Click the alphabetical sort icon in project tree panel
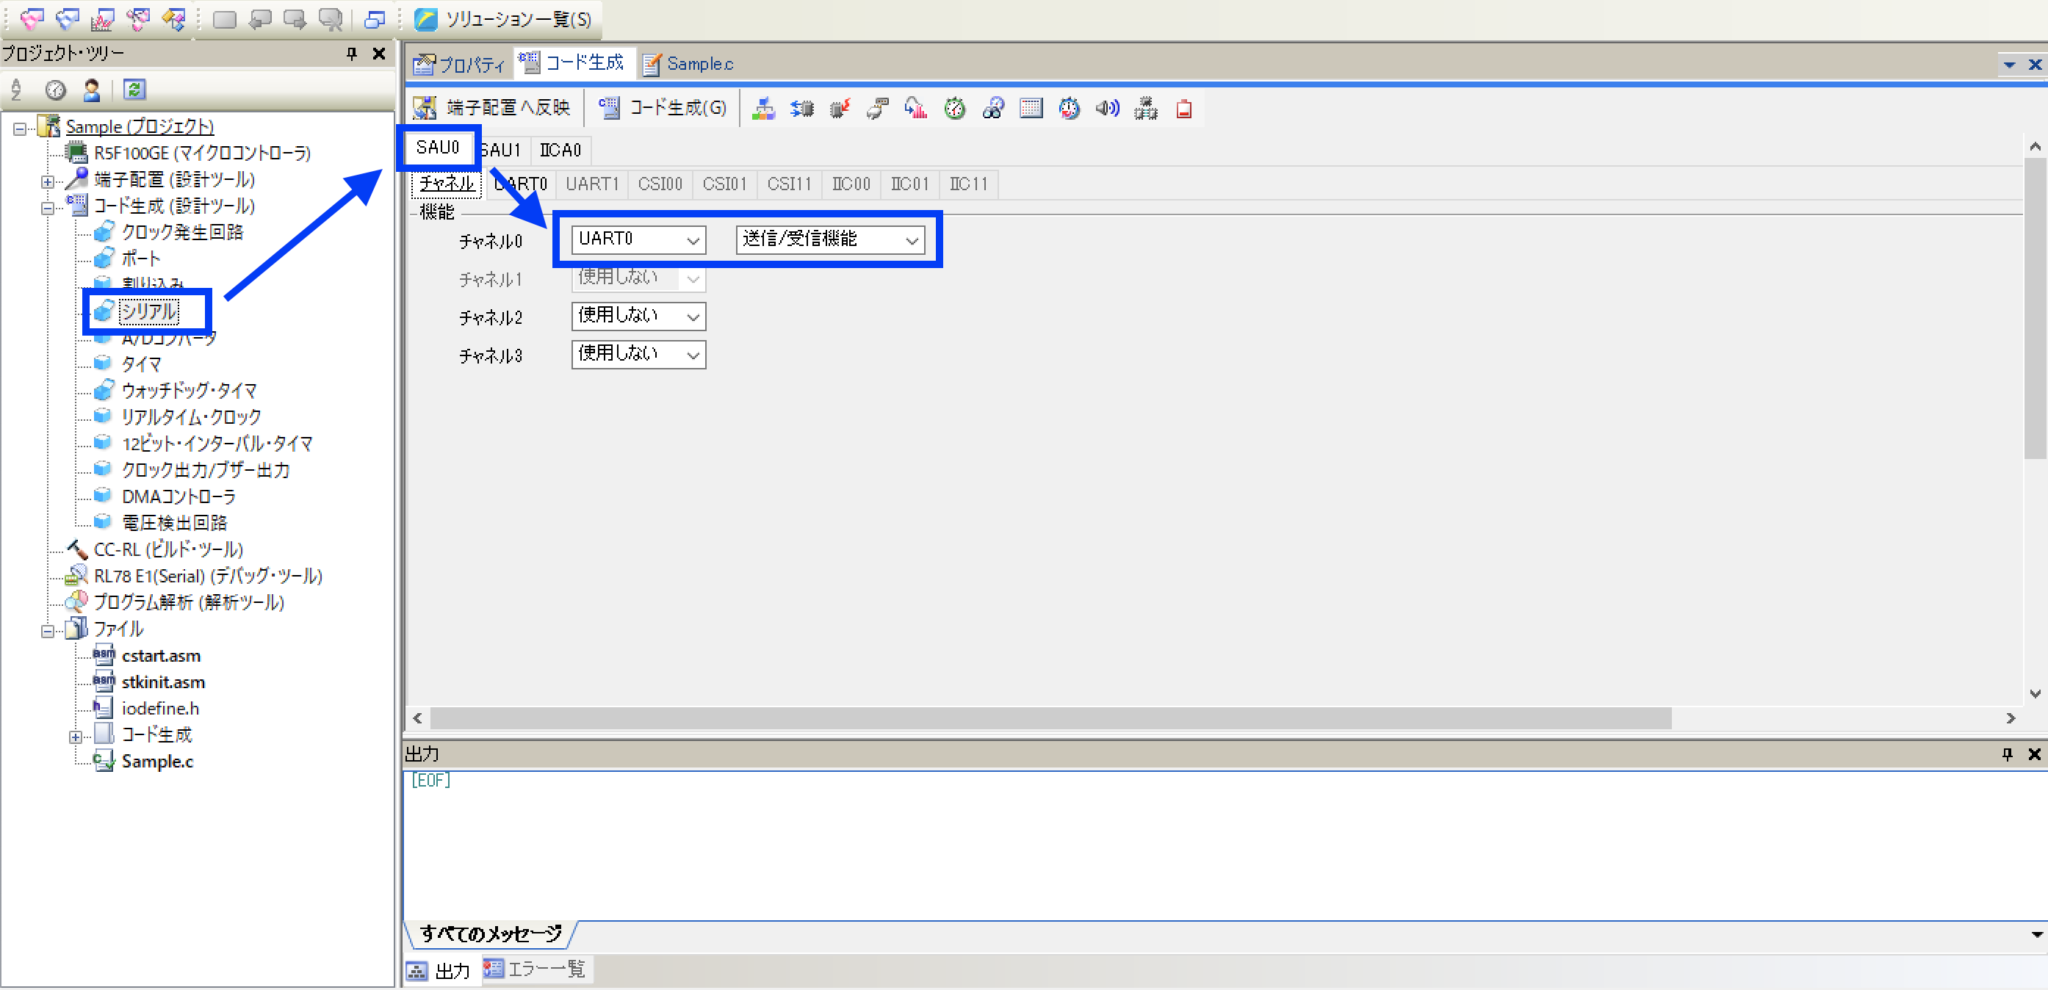The width and height of the screenshot is (2048, 990). (x=17, y=89)
